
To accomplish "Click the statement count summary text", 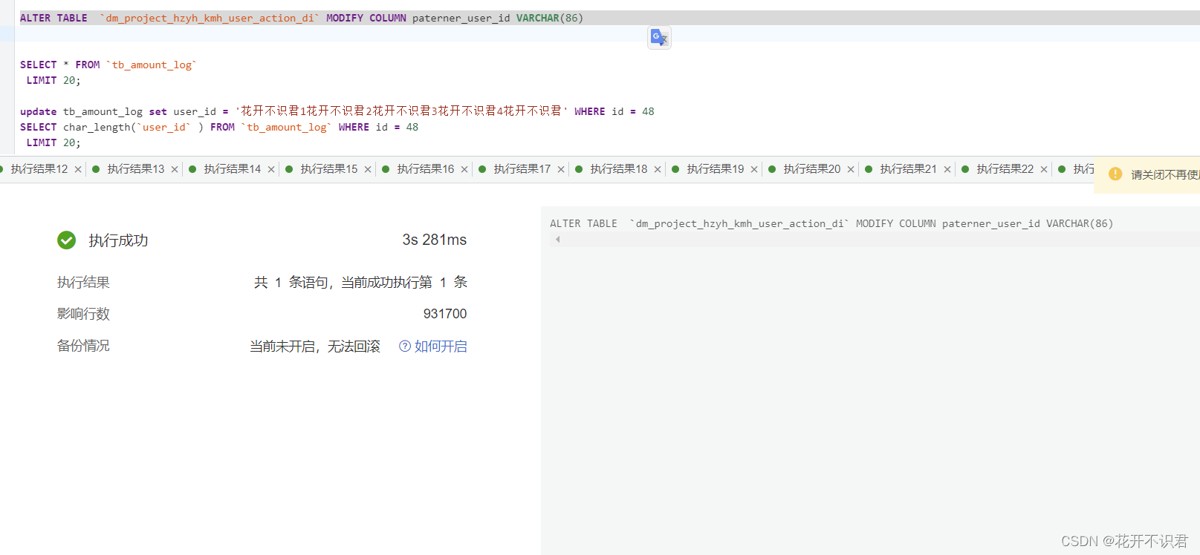I will [x=361, y=283].
